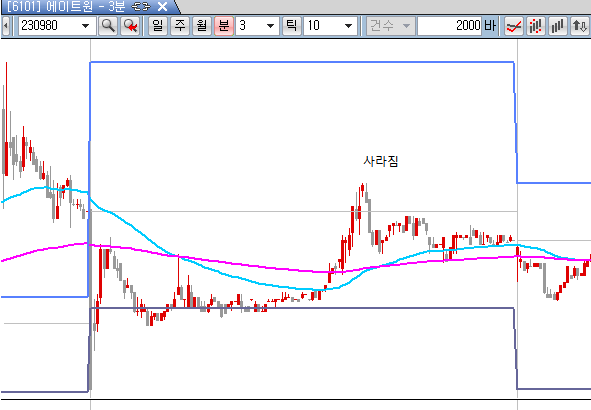The height and width of the screenshot is (410, 591).
Task: Select the [6101] 에이트원 - 3분 tab
Action: pos(66,6)
